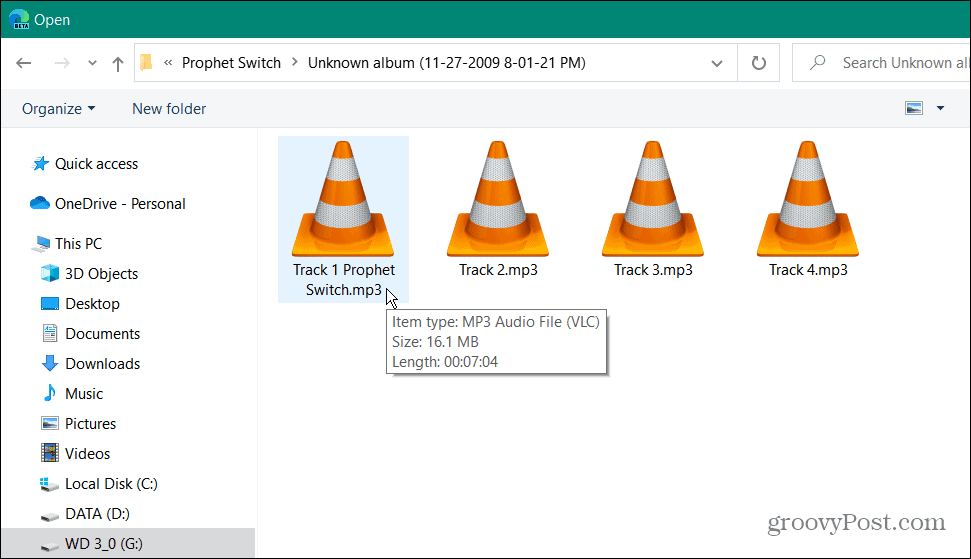Click the folder icon in address bar
Screen dimensions: 971x559
click(146, 63)
